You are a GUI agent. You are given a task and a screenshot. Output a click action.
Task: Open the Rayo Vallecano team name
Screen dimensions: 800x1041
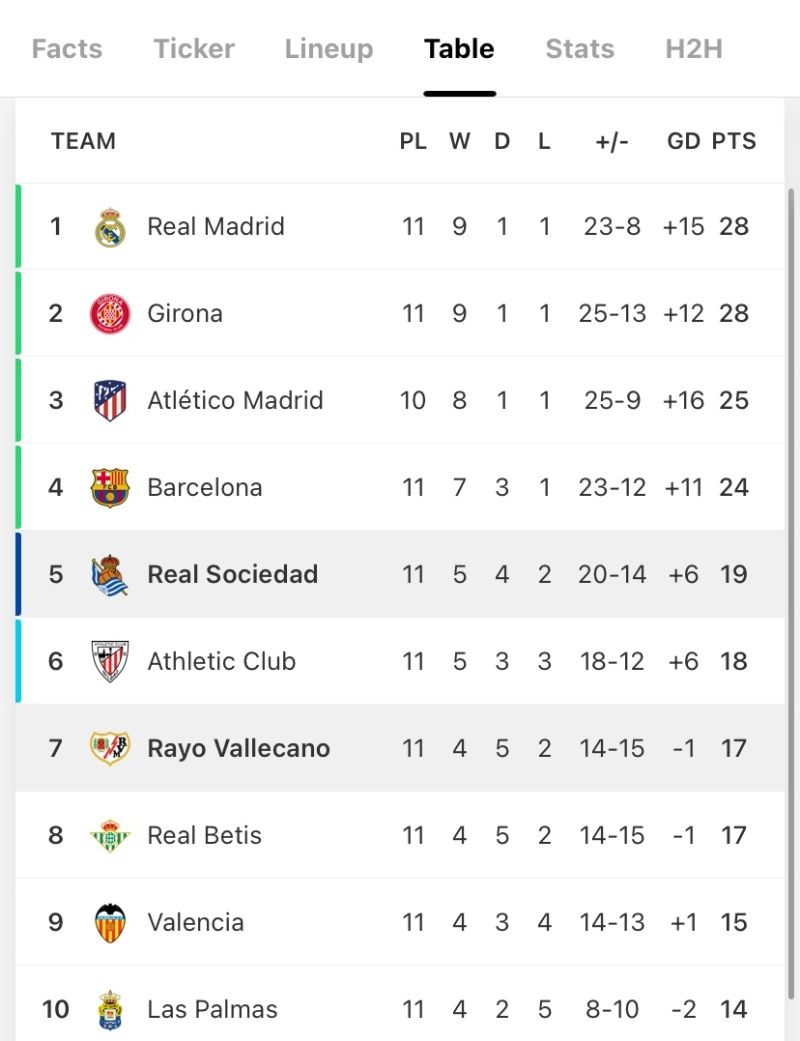238,748
